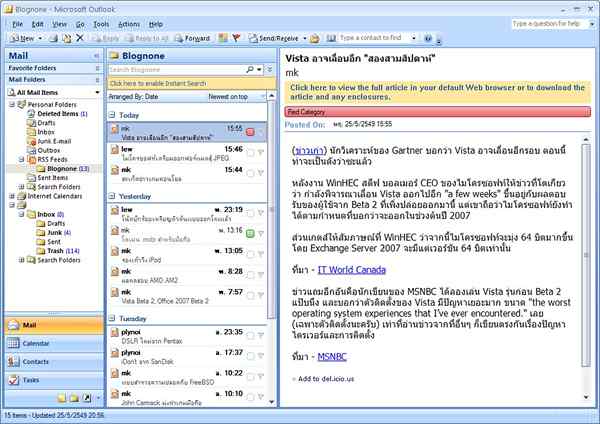Click the folder icon right of Send/Receive

[315, 38]
